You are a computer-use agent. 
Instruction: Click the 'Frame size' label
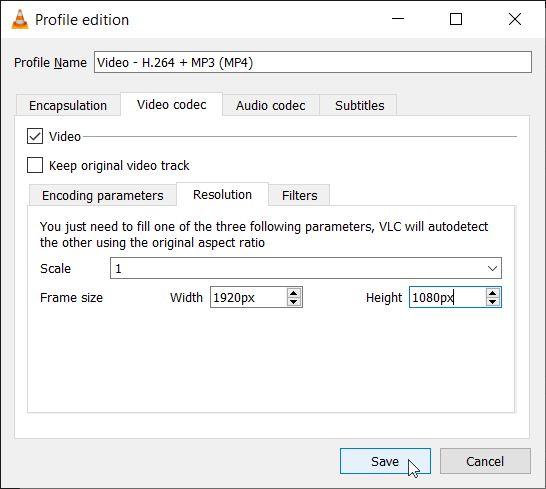71,297
